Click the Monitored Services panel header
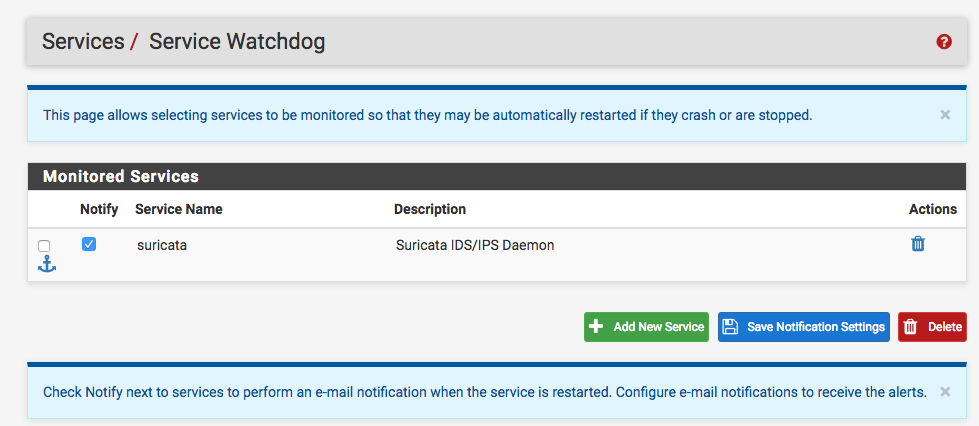The image size is (979, 426). (497, 177)
